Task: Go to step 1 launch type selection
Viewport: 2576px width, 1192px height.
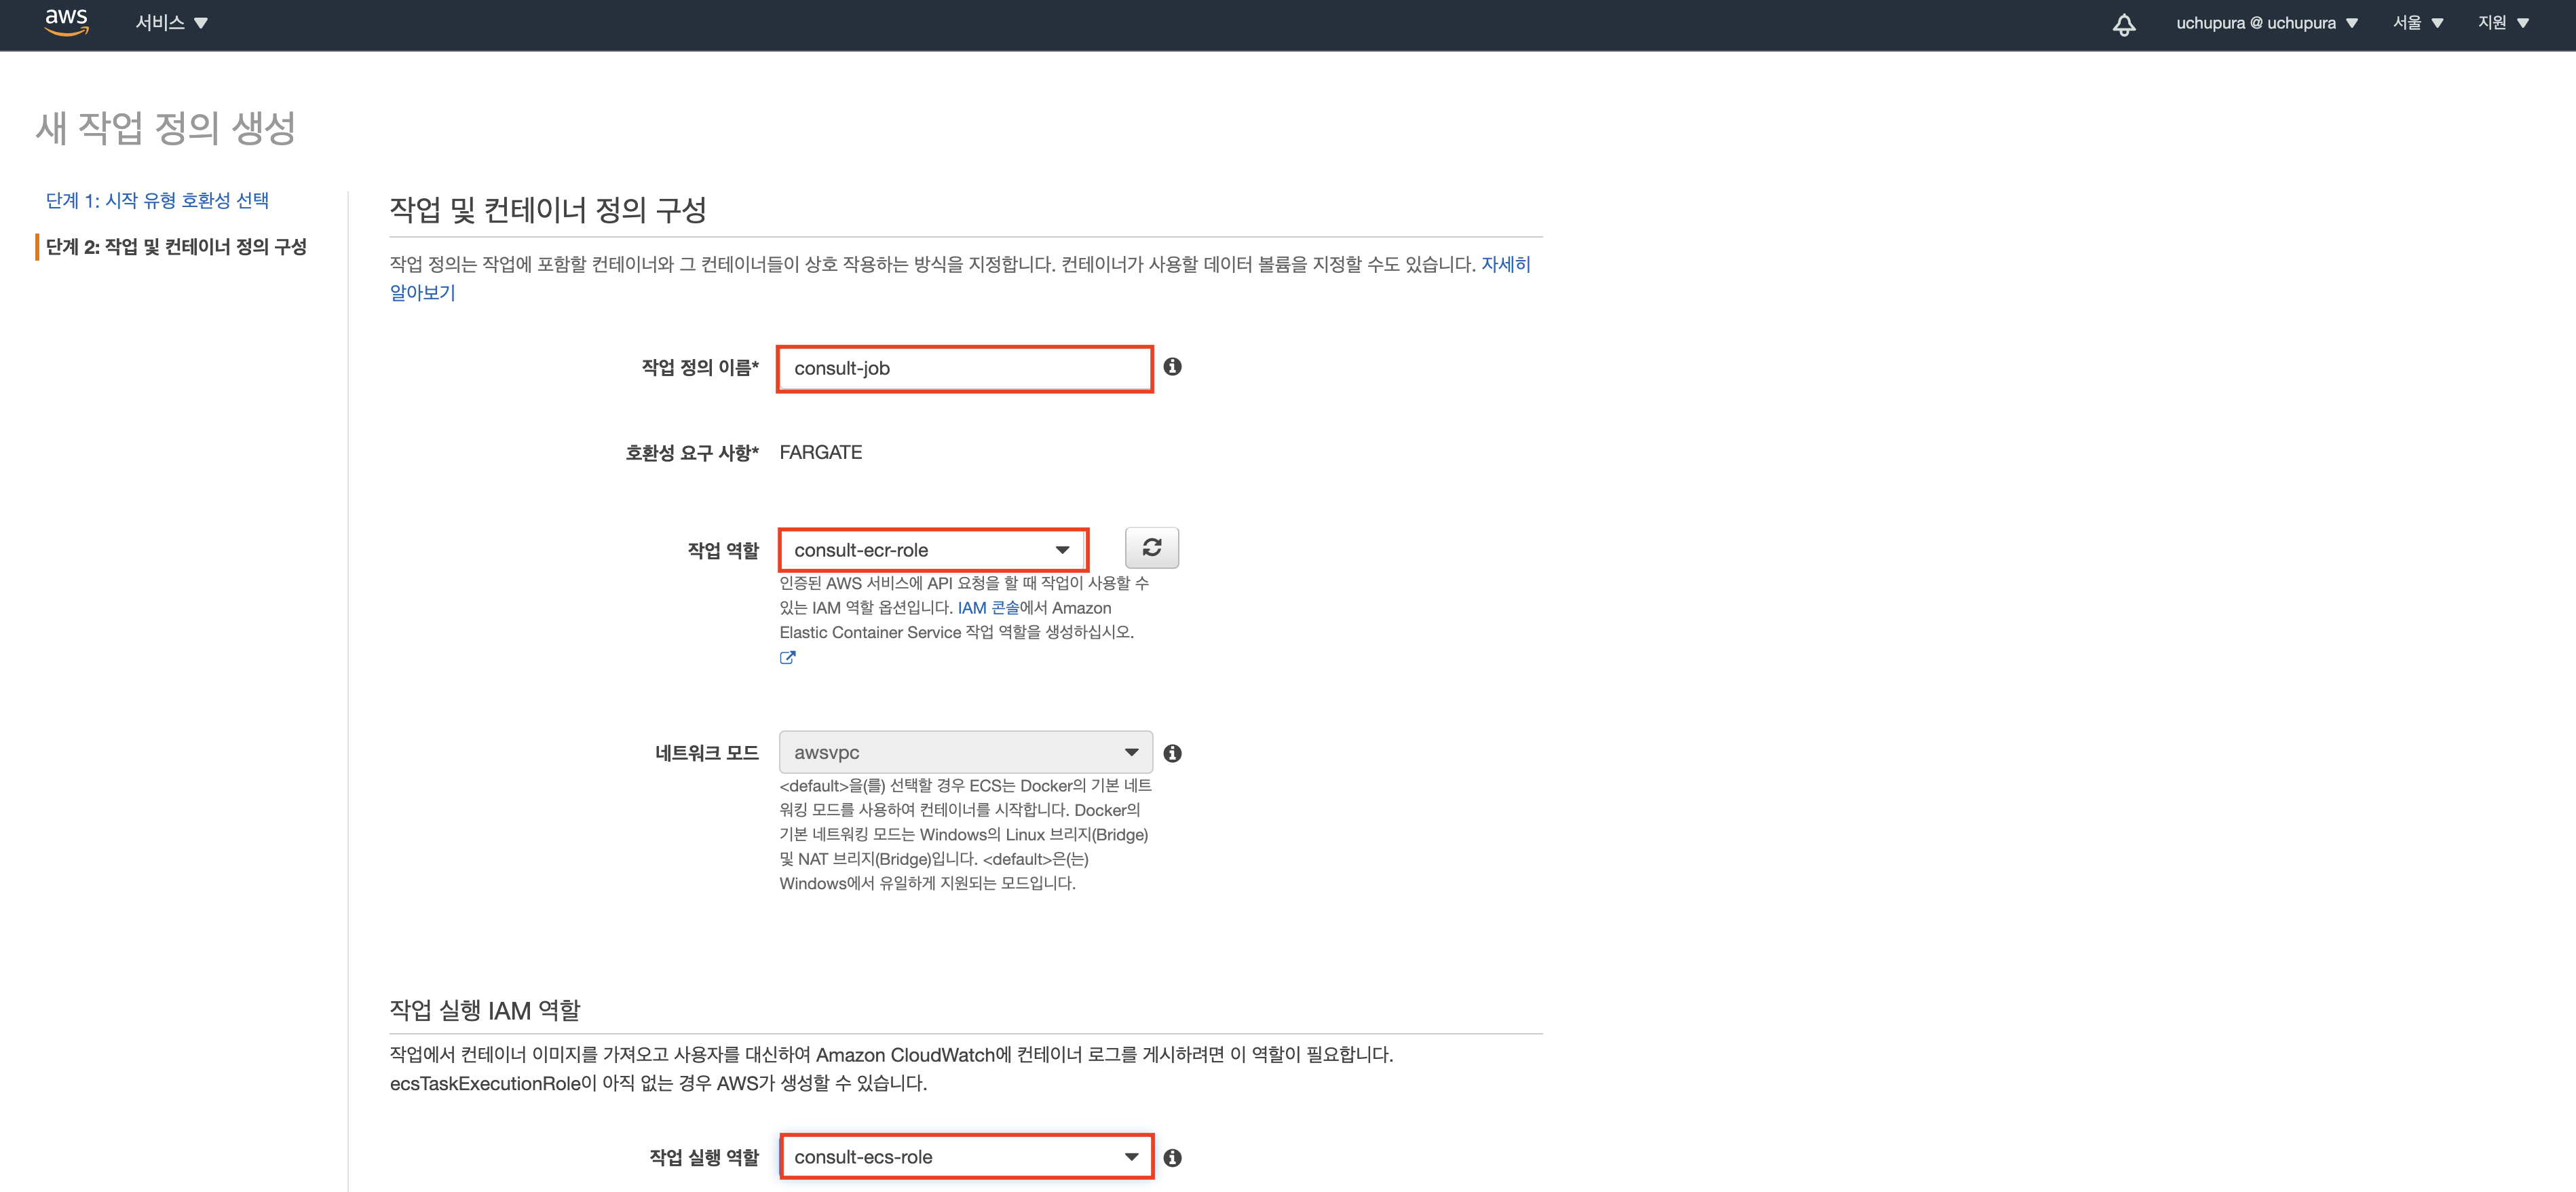Action: [x=157, y=200]
